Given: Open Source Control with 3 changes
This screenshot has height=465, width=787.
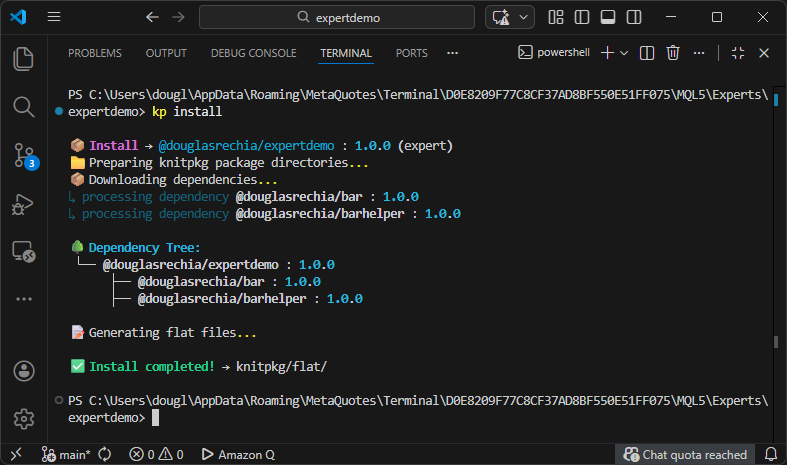Looking at the screenshot, I should [x=24, y=155].
